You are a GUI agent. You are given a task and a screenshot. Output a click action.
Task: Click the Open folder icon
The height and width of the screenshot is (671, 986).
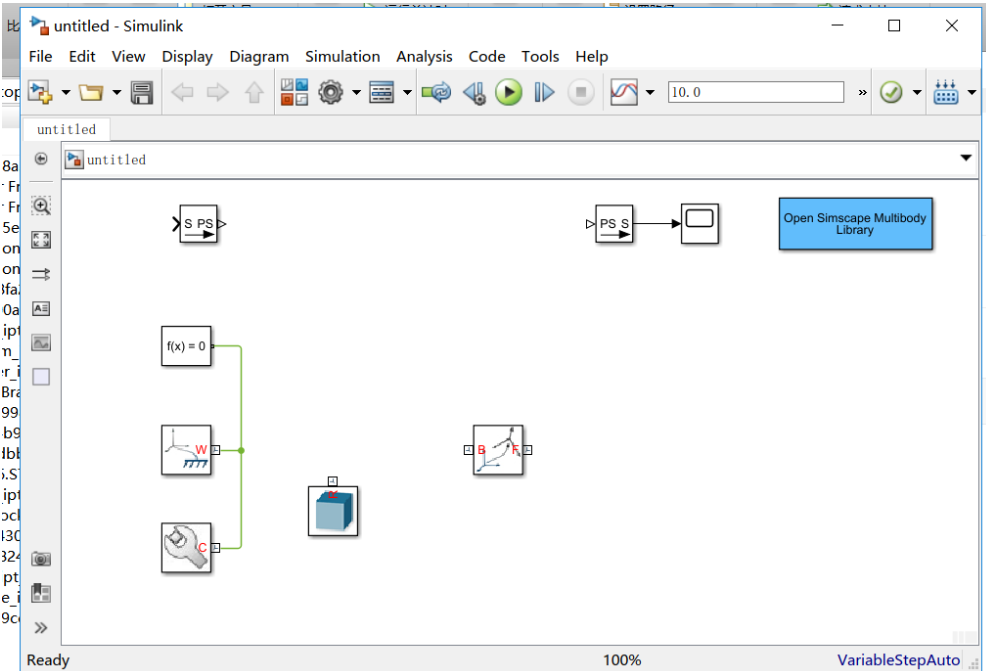[x=91, y=92]
